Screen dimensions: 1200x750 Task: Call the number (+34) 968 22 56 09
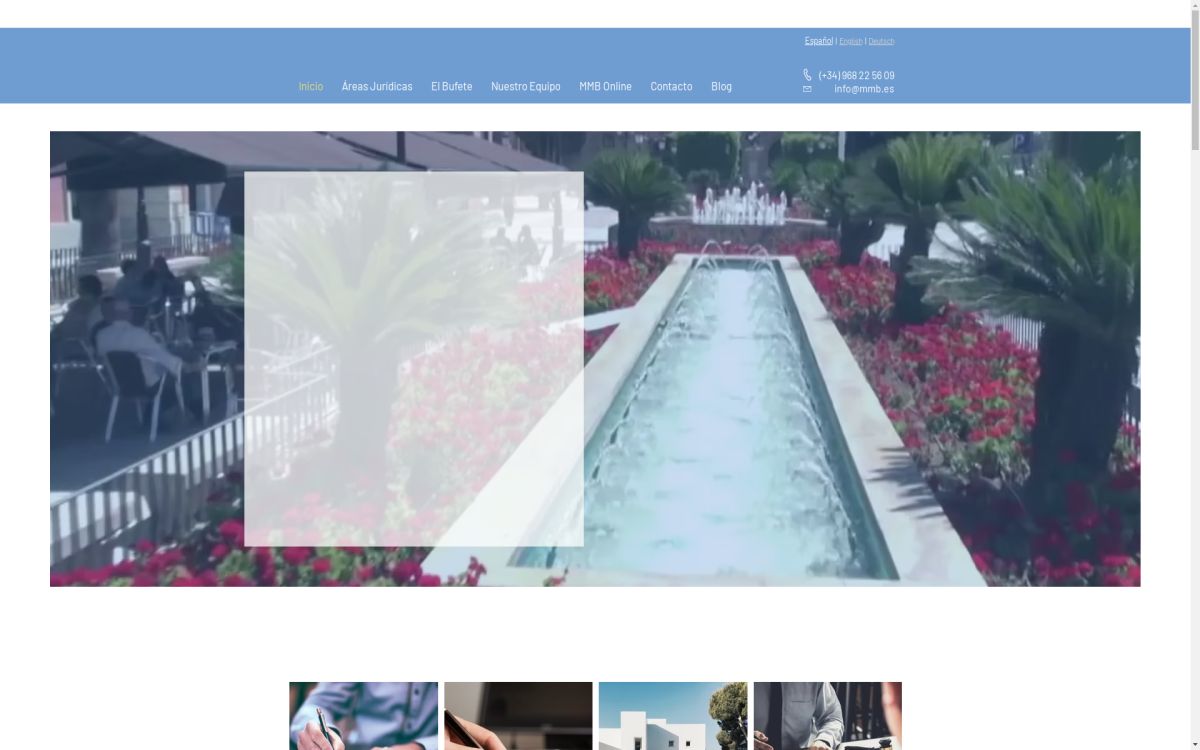(856, 75)
